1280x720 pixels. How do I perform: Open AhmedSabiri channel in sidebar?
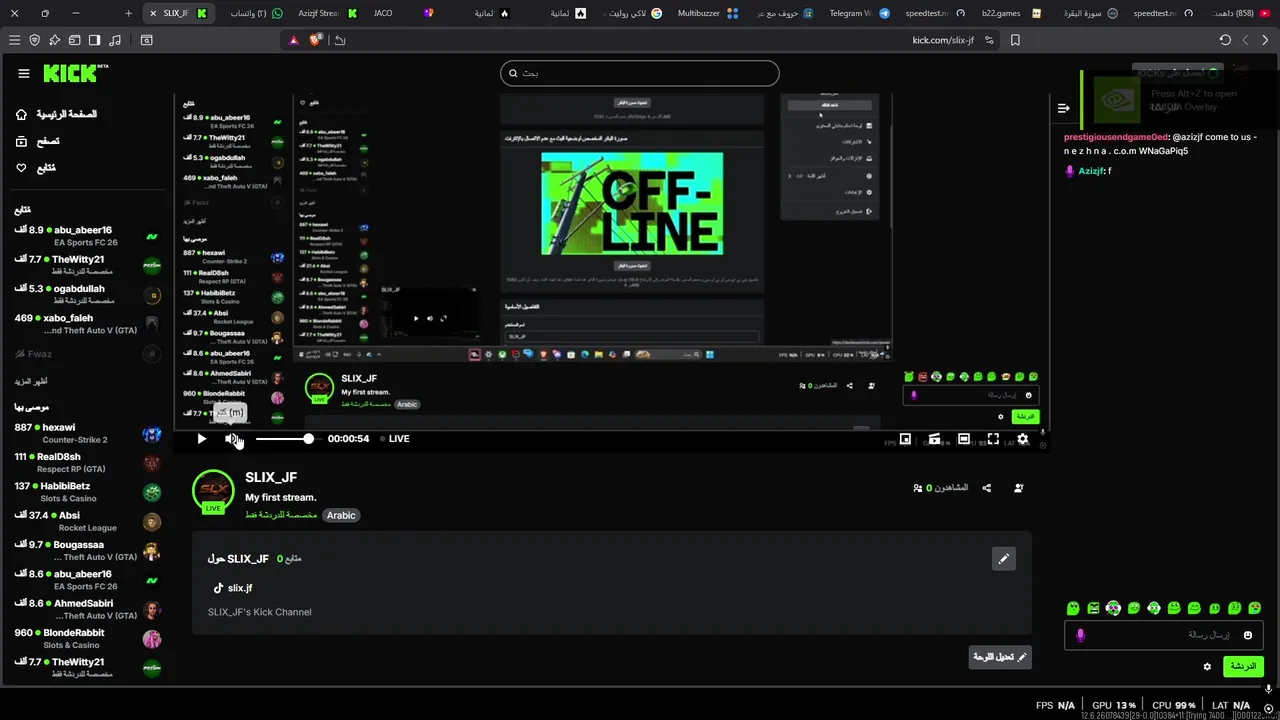pos(88,609)
